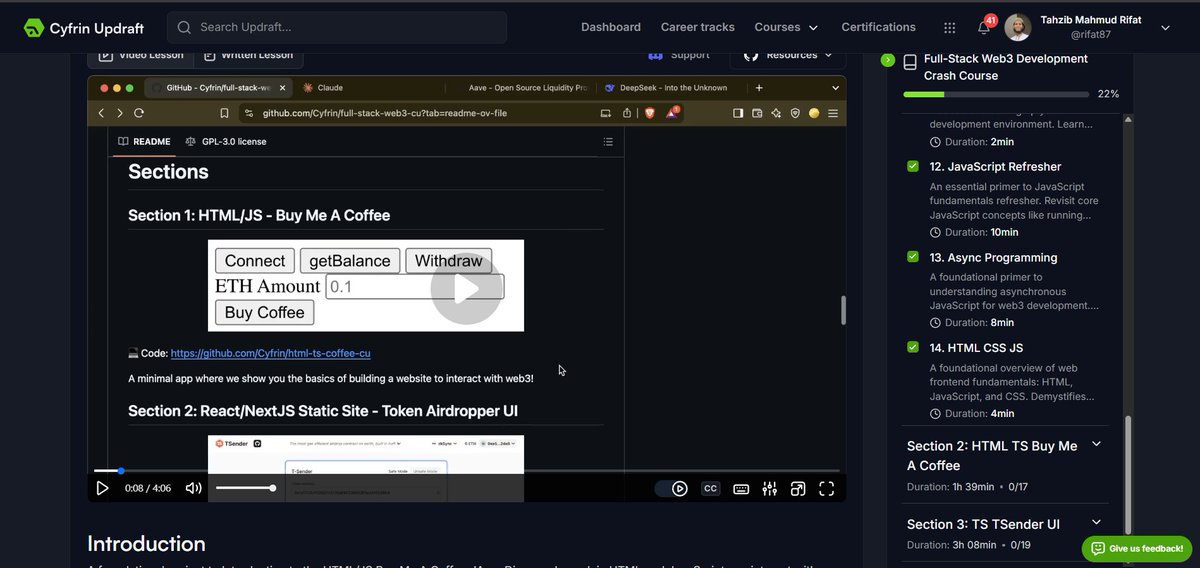Open lesson 14. HTML CSS JS
The width and height of the screenshot is (1200, 568).
(x=976, y=348)
